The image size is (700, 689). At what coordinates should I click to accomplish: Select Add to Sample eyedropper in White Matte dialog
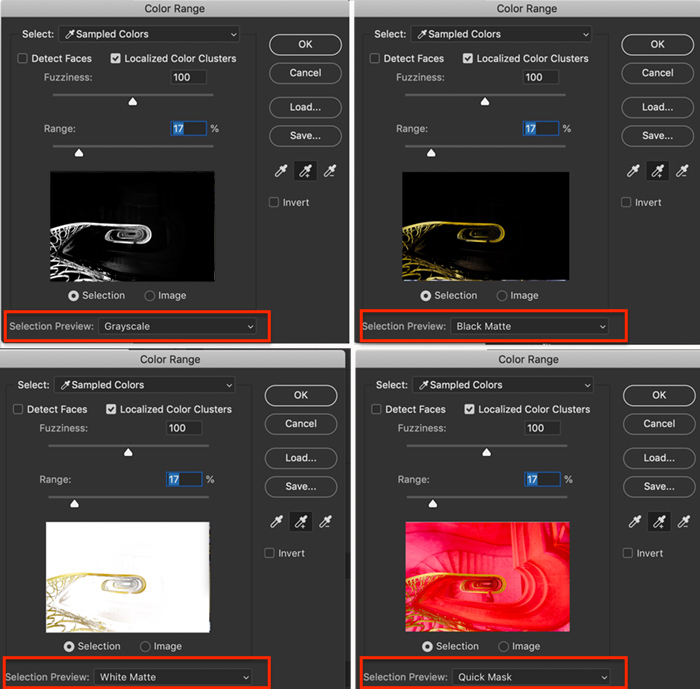(x=301, y=521)
